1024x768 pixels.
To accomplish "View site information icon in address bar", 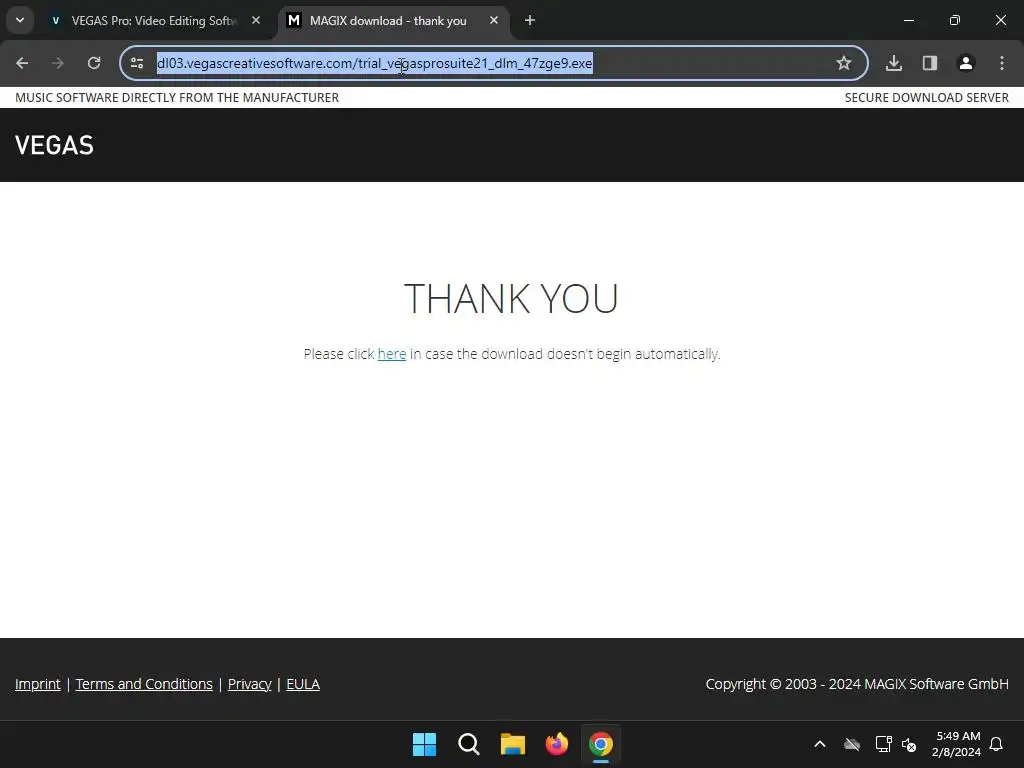I will coord(137,63).
